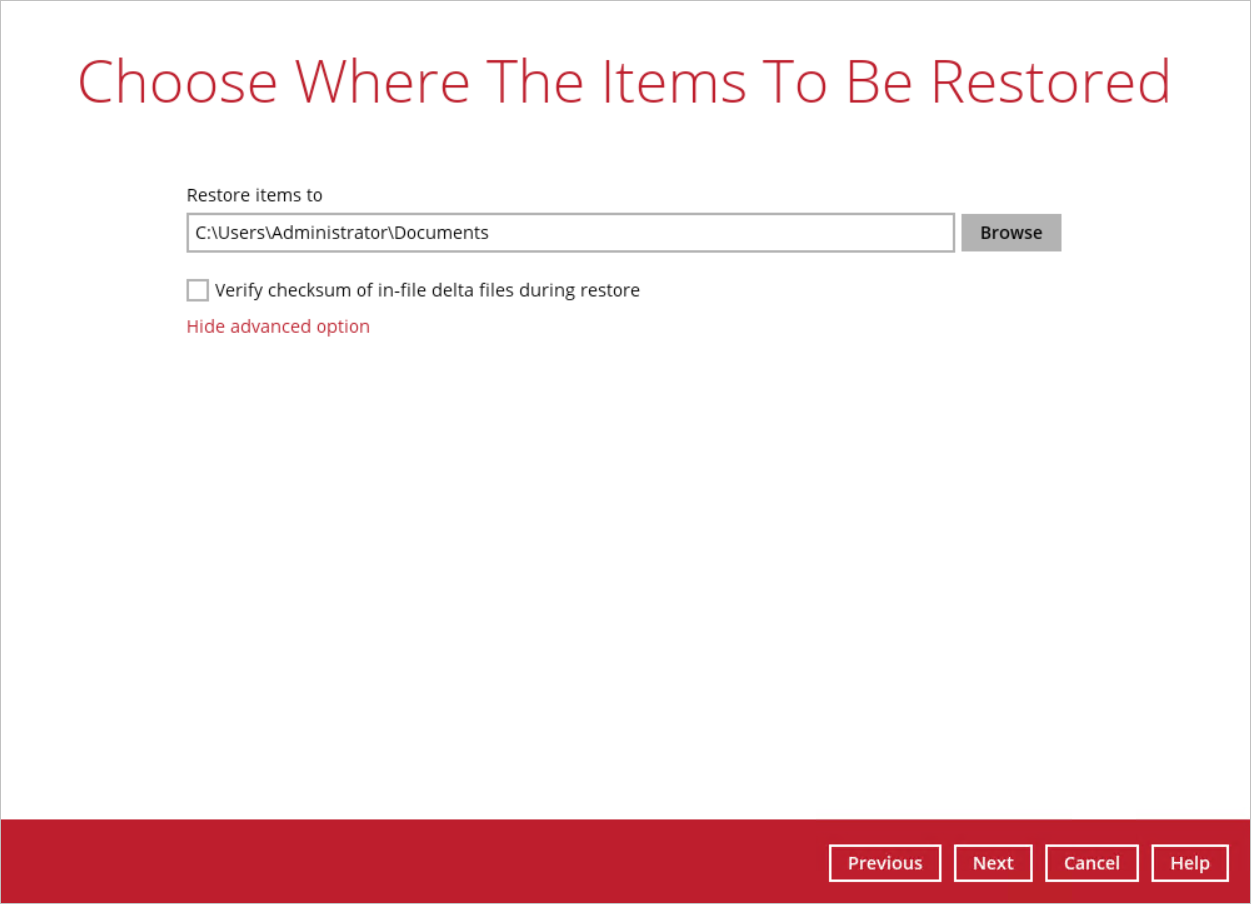Click the page title heading

click(x=624, y=82)
